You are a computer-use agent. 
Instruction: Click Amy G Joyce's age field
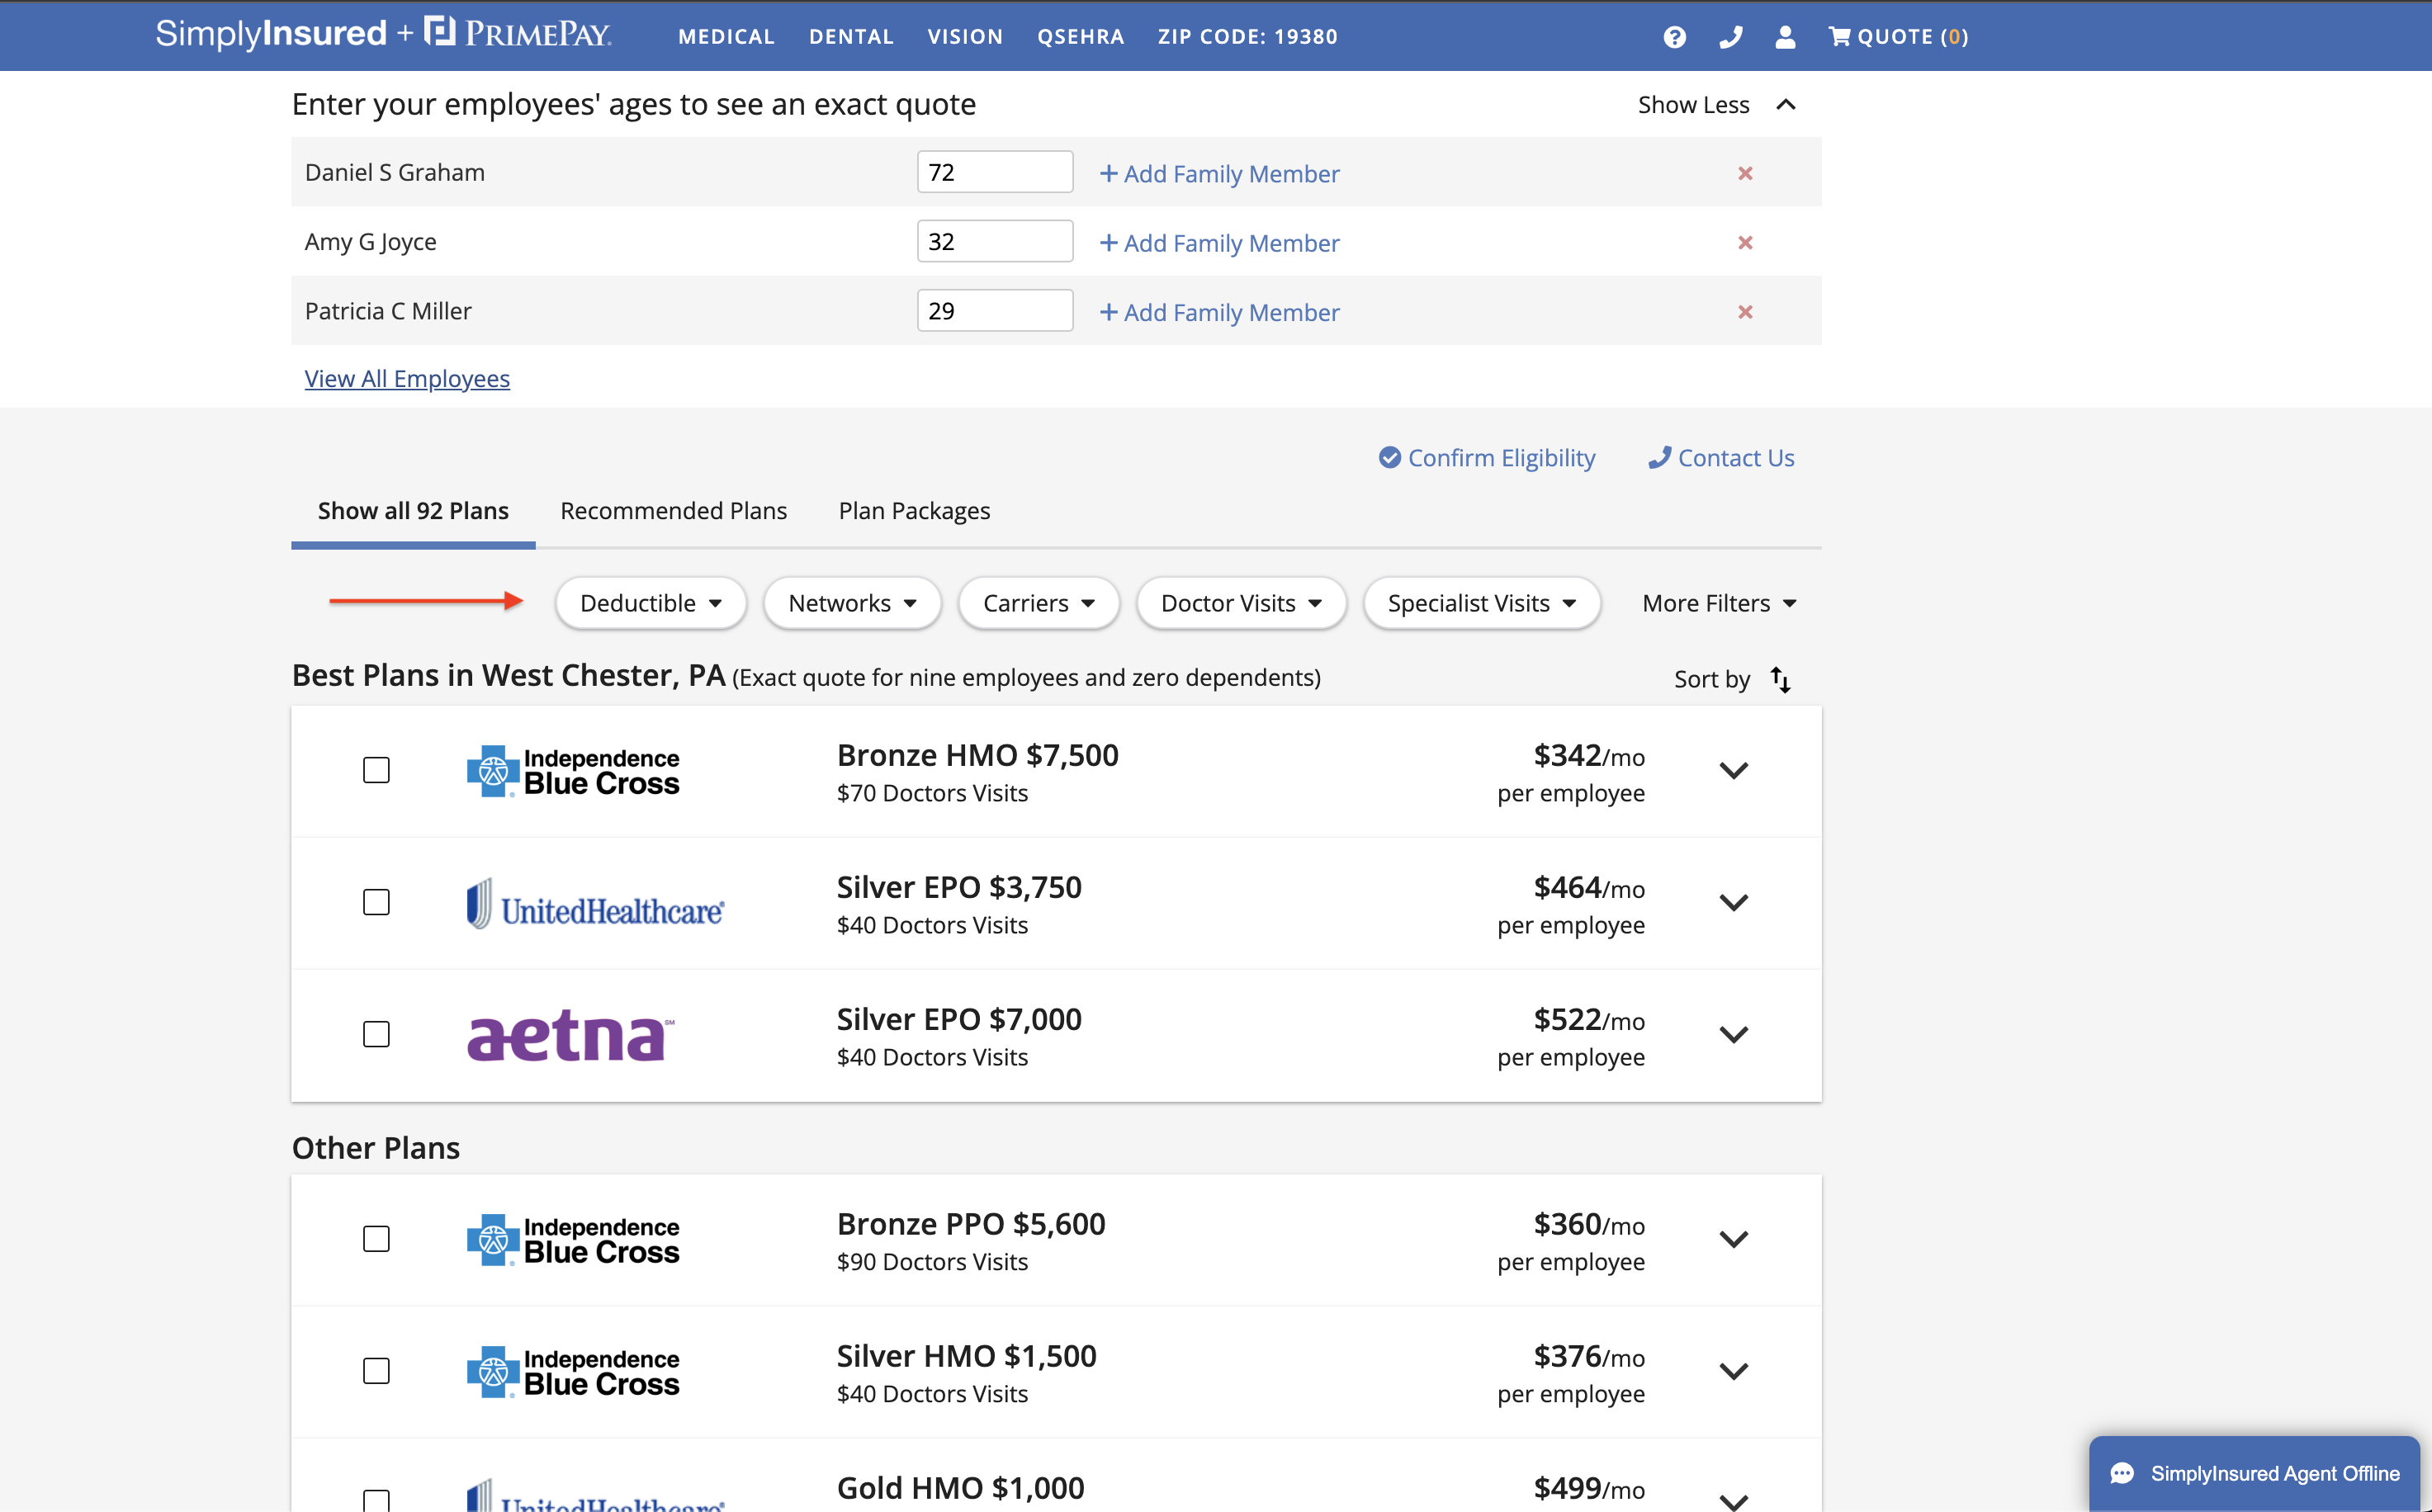(994, 242)
